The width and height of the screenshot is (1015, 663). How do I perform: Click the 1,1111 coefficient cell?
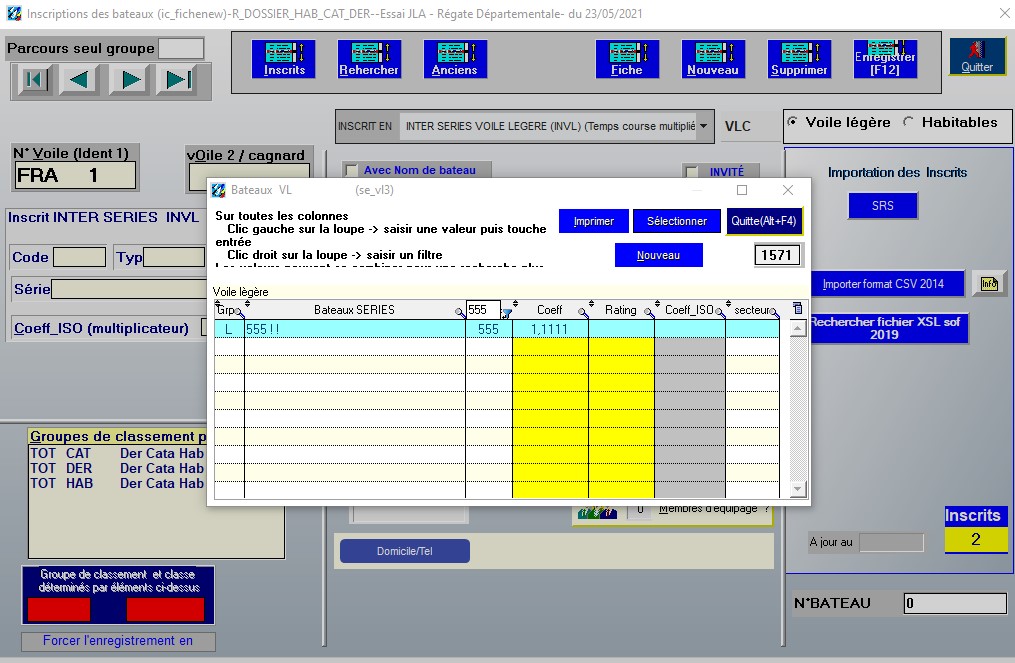(550, 329)
